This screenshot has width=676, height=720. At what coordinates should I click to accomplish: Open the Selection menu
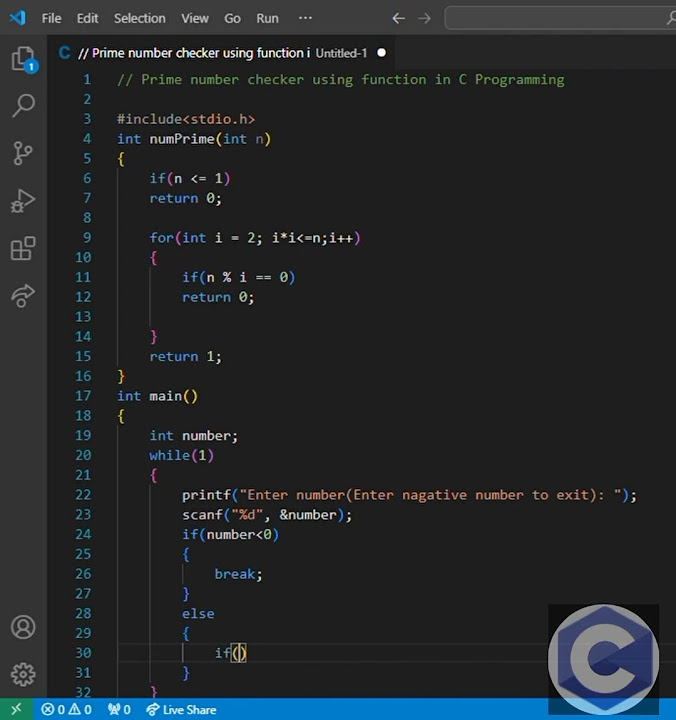(x=140, y=18)
